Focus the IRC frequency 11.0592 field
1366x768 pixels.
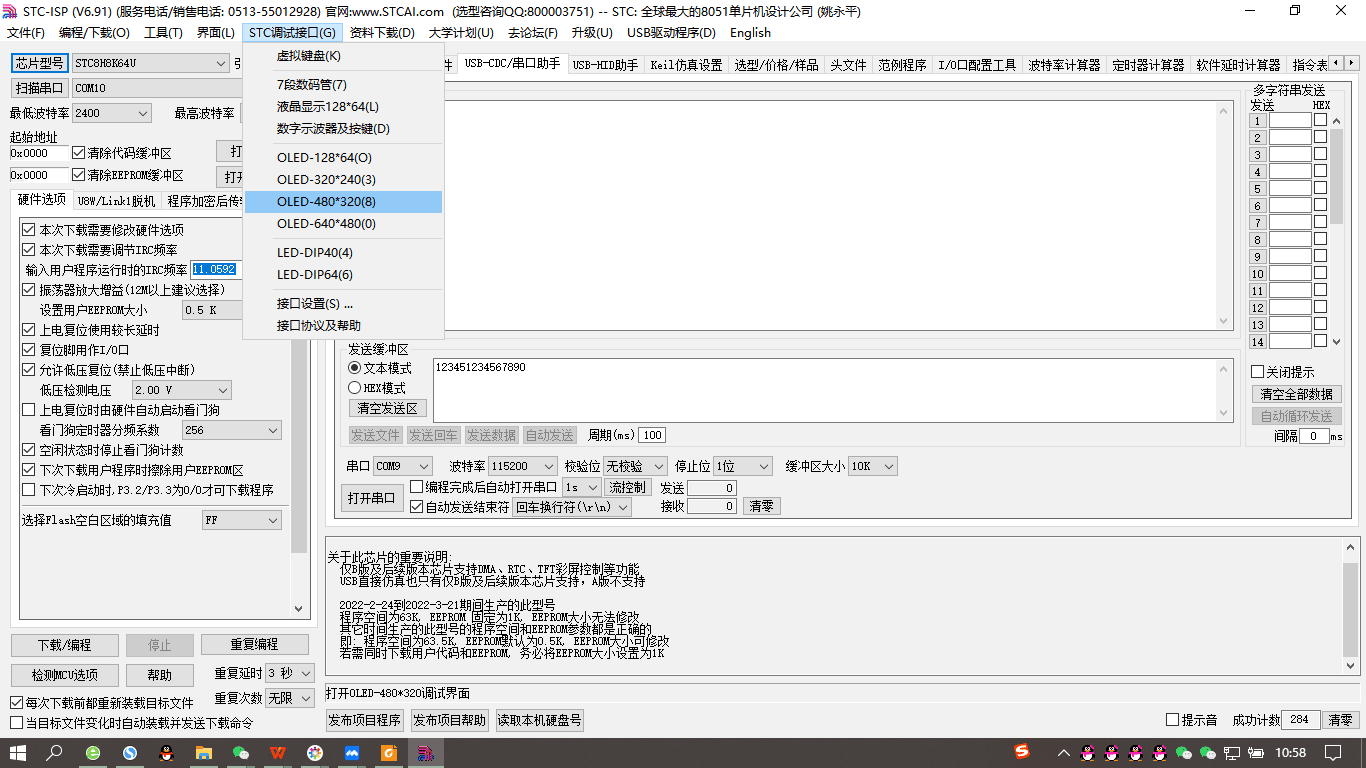pos(214,270)
